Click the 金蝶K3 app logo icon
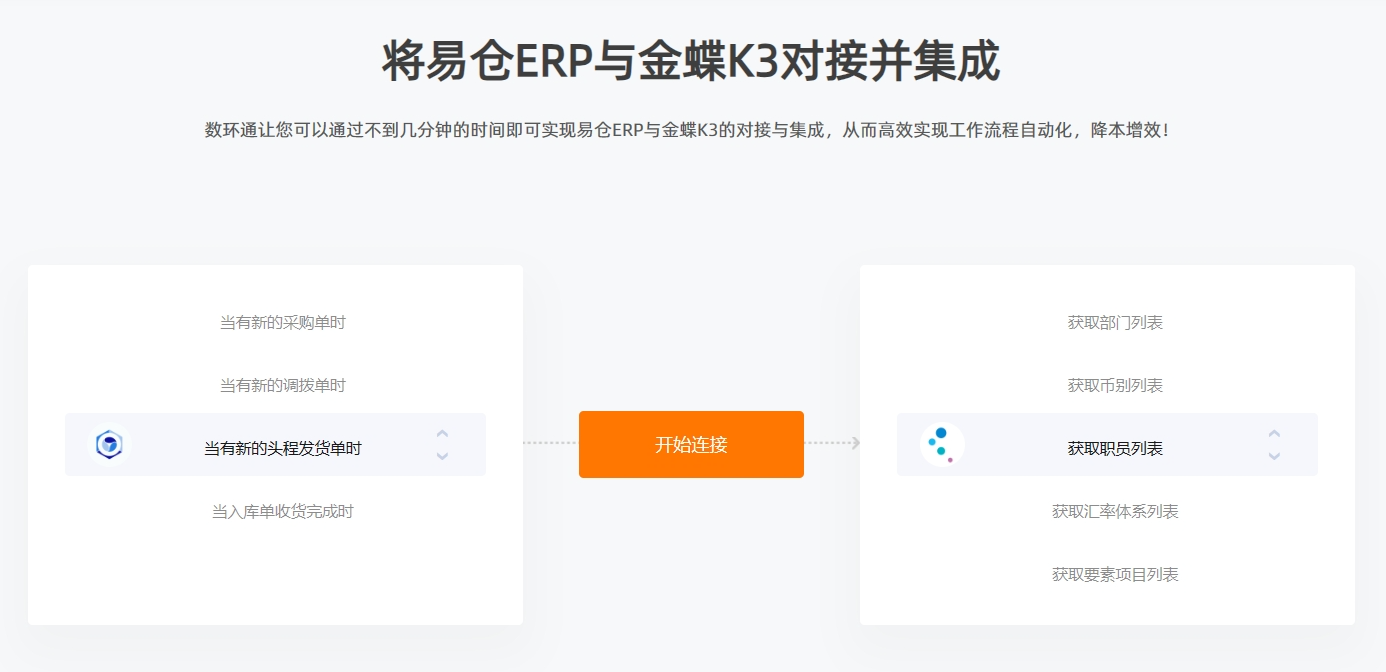This screenshot has width=1386, height=672. pyautogui.click(x=941, y=445)
